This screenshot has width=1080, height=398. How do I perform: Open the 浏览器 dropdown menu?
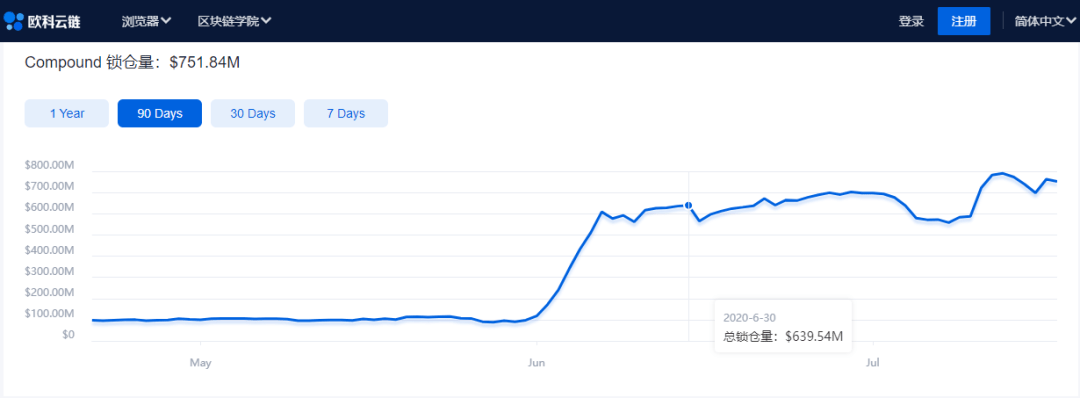pos(146,21)
